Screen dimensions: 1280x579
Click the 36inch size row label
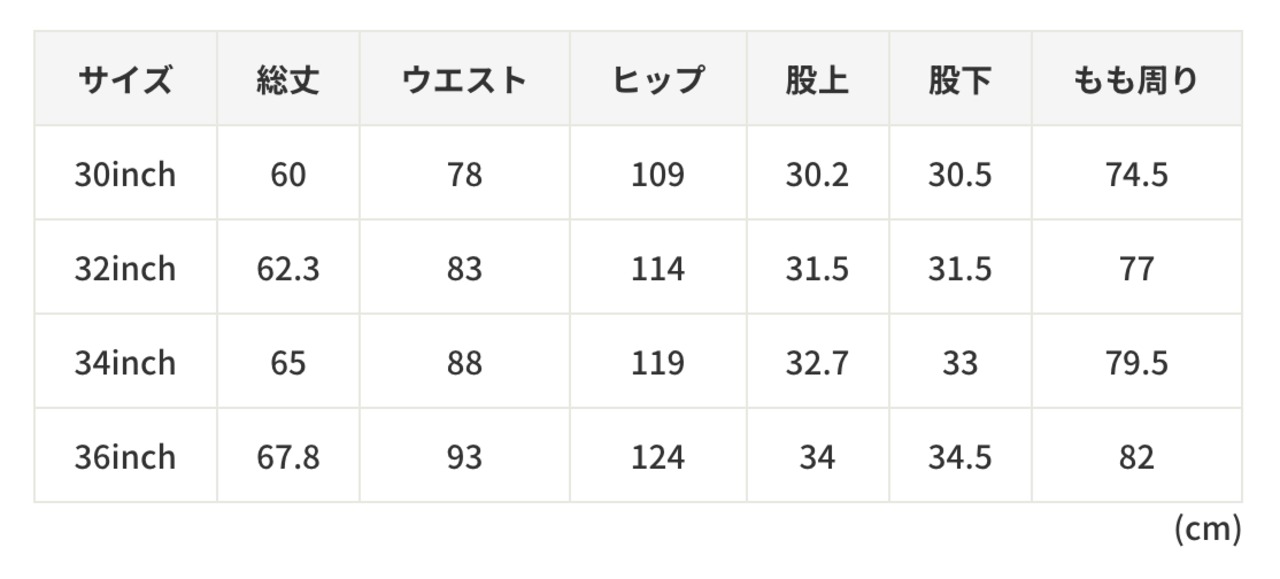point(125,457)
